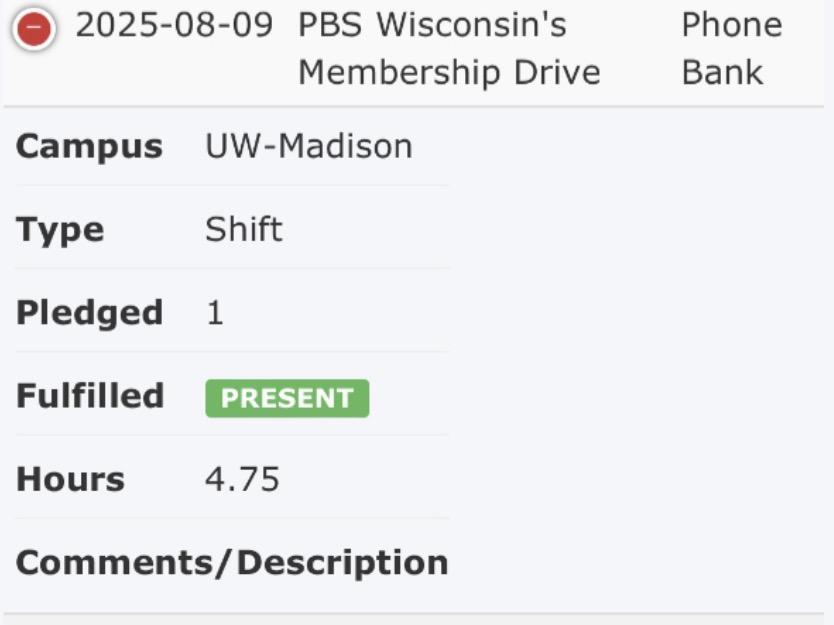Collapse the expanded row with red minus icon
The image size is (834, 625).
pyautogui.click(x=34, y=30)
